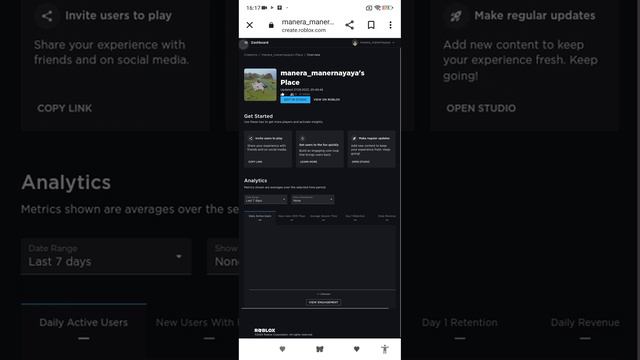The height and width of the screenshot is (360, 640).
Task: Click the rocket icon on Make regular updates card
Action: pyautogui.click(x=354, y=138)
